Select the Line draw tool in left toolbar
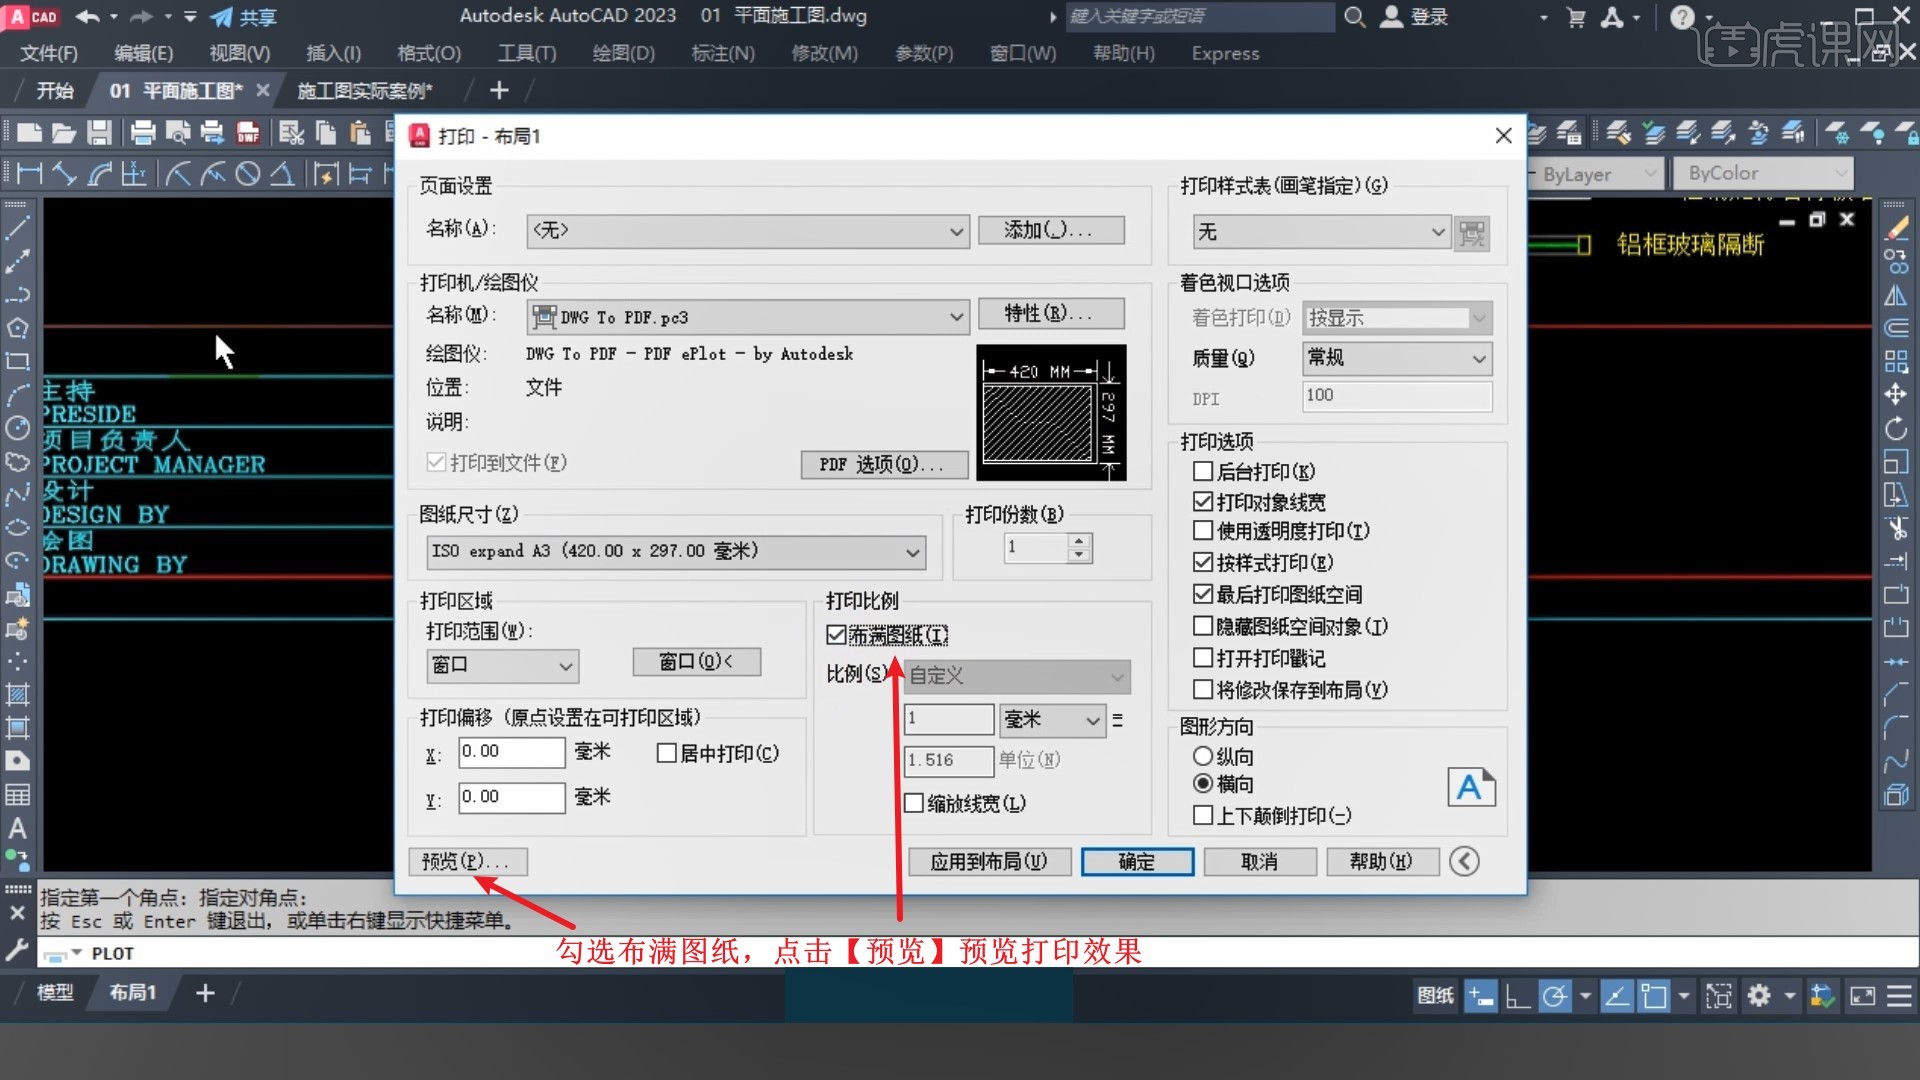The width and height of the screenshot is (1920, 1080). 17,228
